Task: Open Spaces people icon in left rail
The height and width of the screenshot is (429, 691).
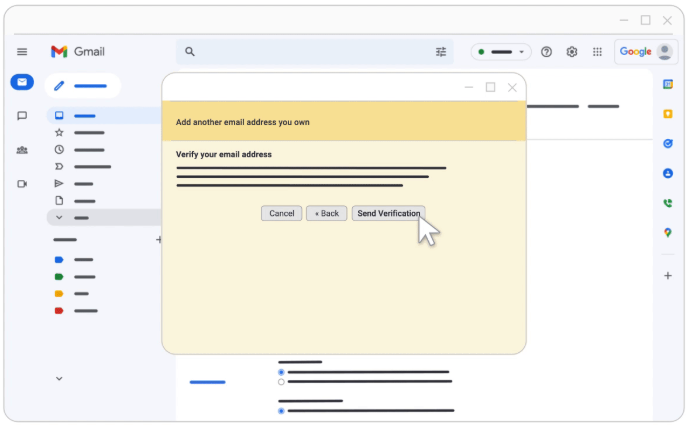Action: coord(22,150)
